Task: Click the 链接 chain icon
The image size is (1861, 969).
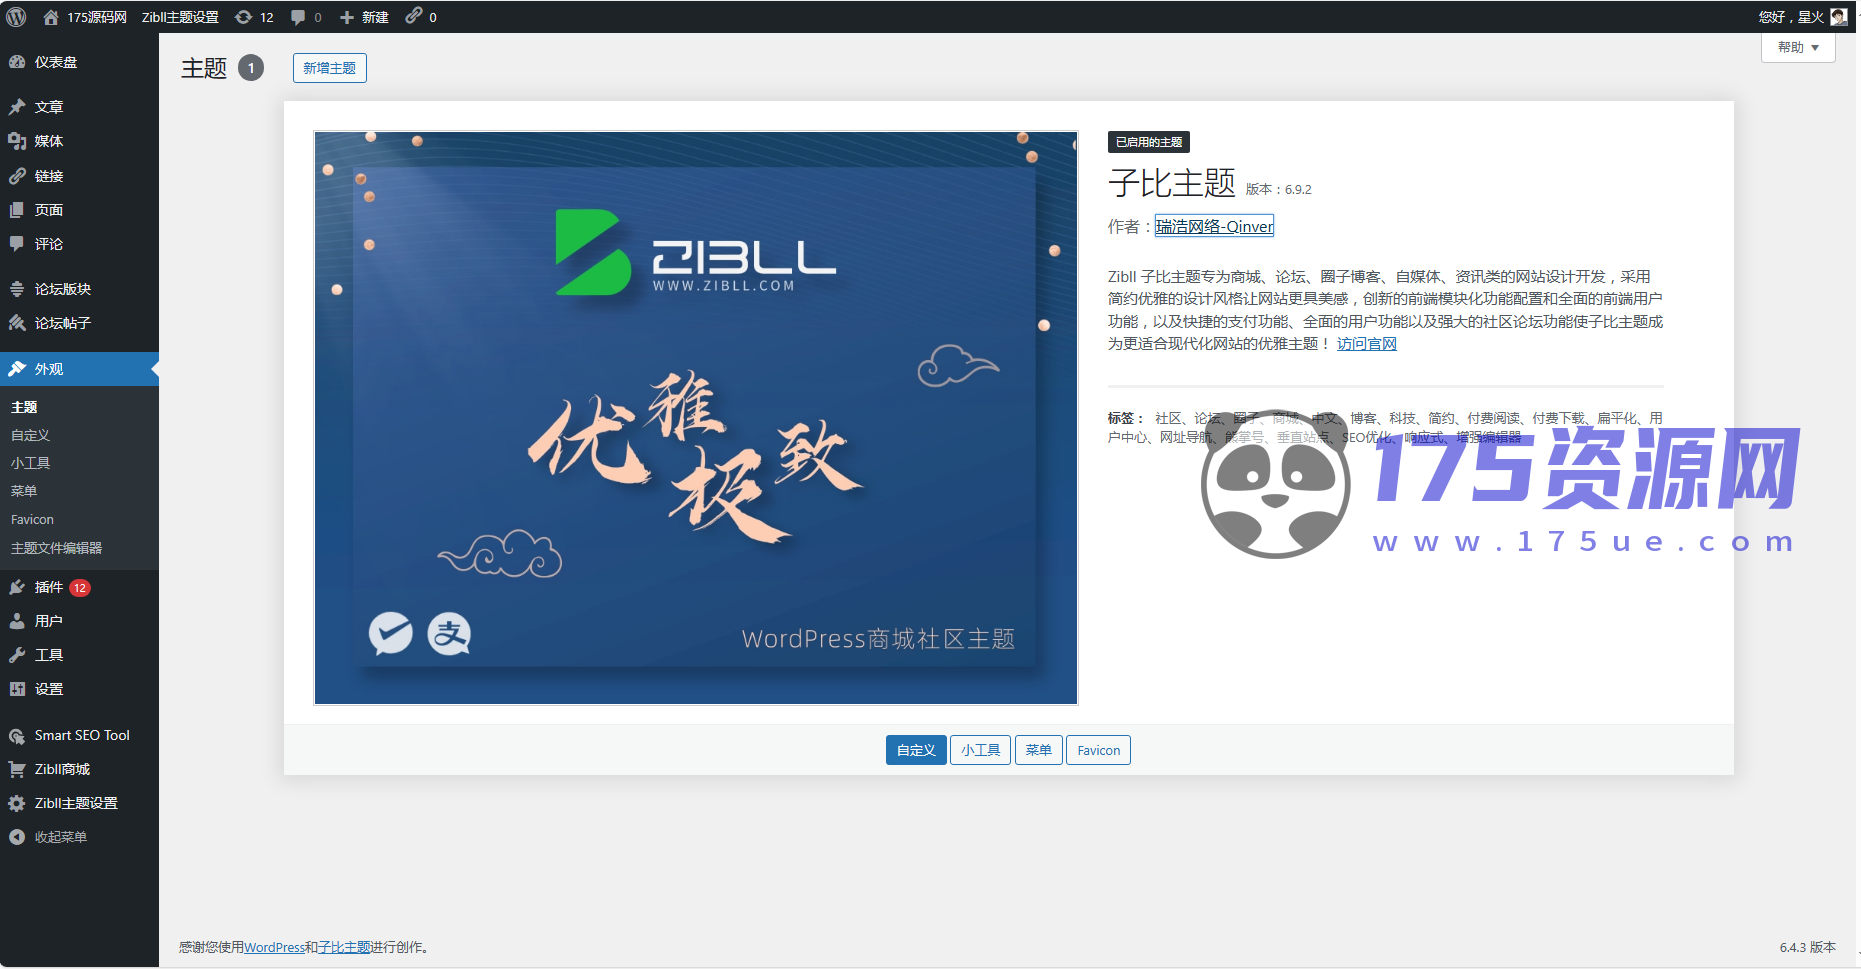Action: (17, 176)
